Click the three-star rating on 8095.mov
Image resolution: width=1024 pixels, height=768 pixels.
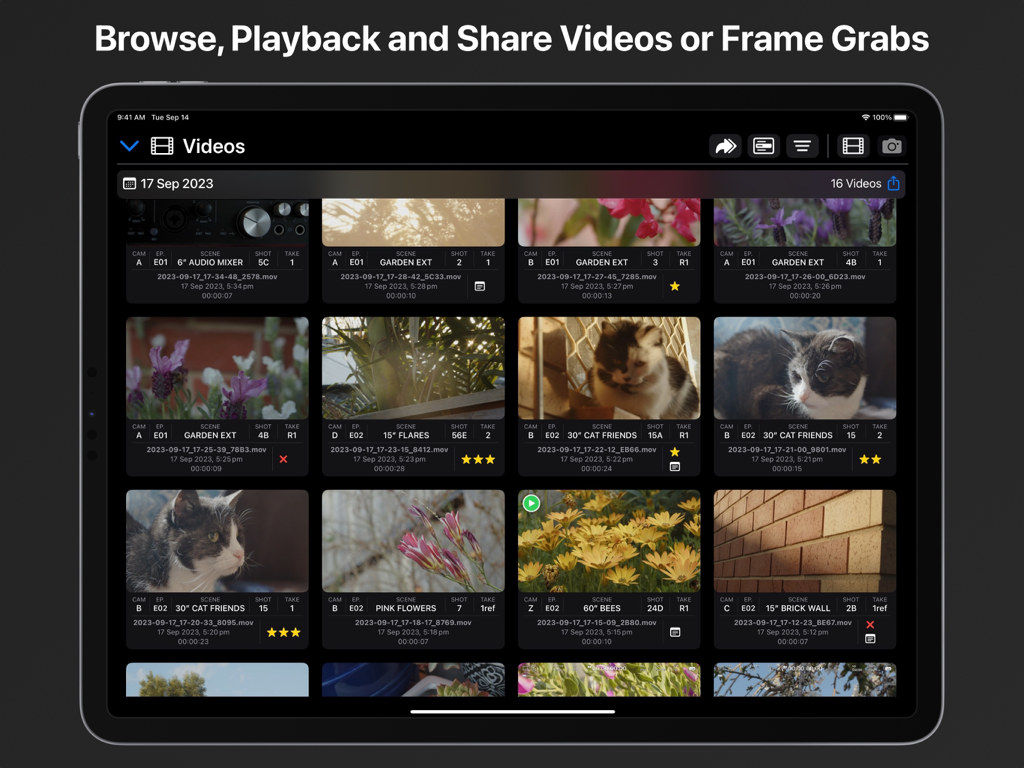coord(284,632)
